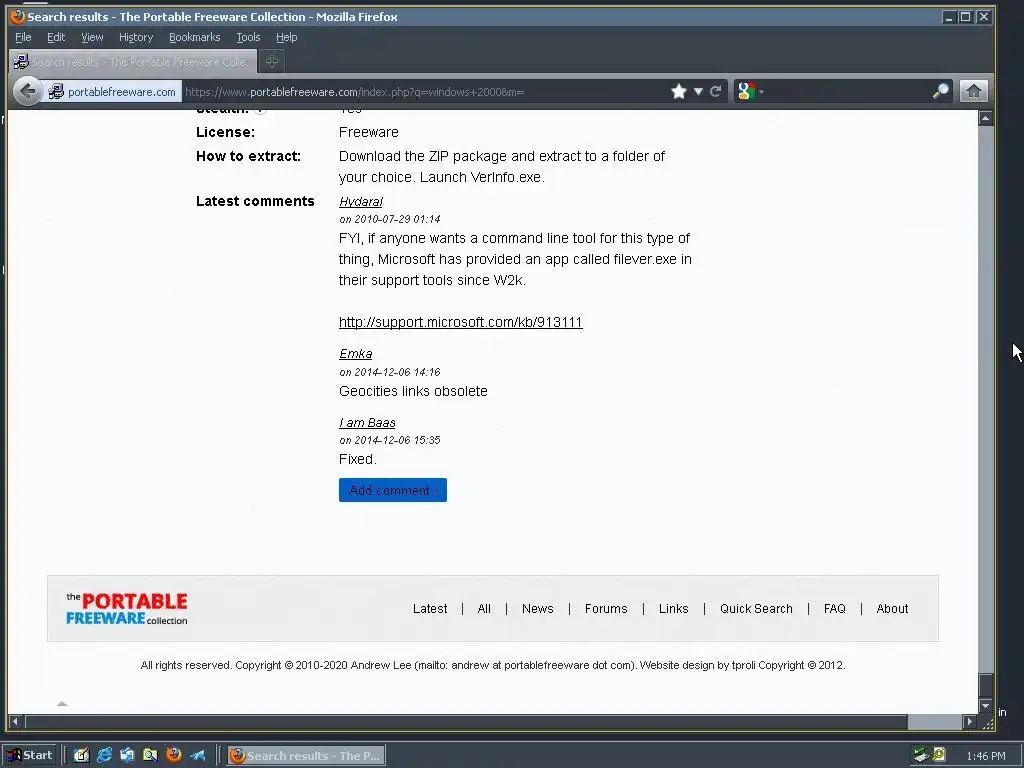Click the vertical scrollbar thumb
This screenshot has height=768, width=1024.
tap(986, 686)
